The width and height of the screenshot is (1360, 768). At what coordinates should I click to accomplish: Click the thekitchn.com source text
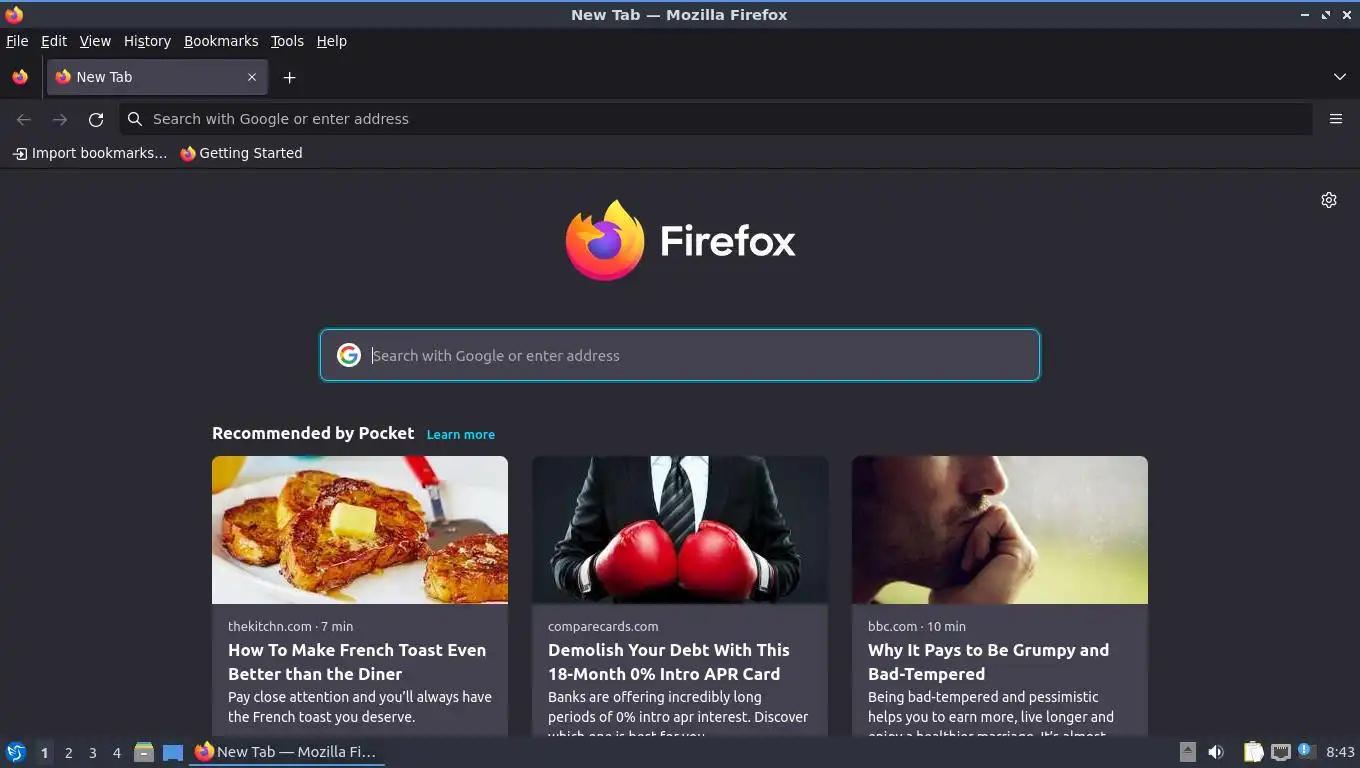pos(270,626)
